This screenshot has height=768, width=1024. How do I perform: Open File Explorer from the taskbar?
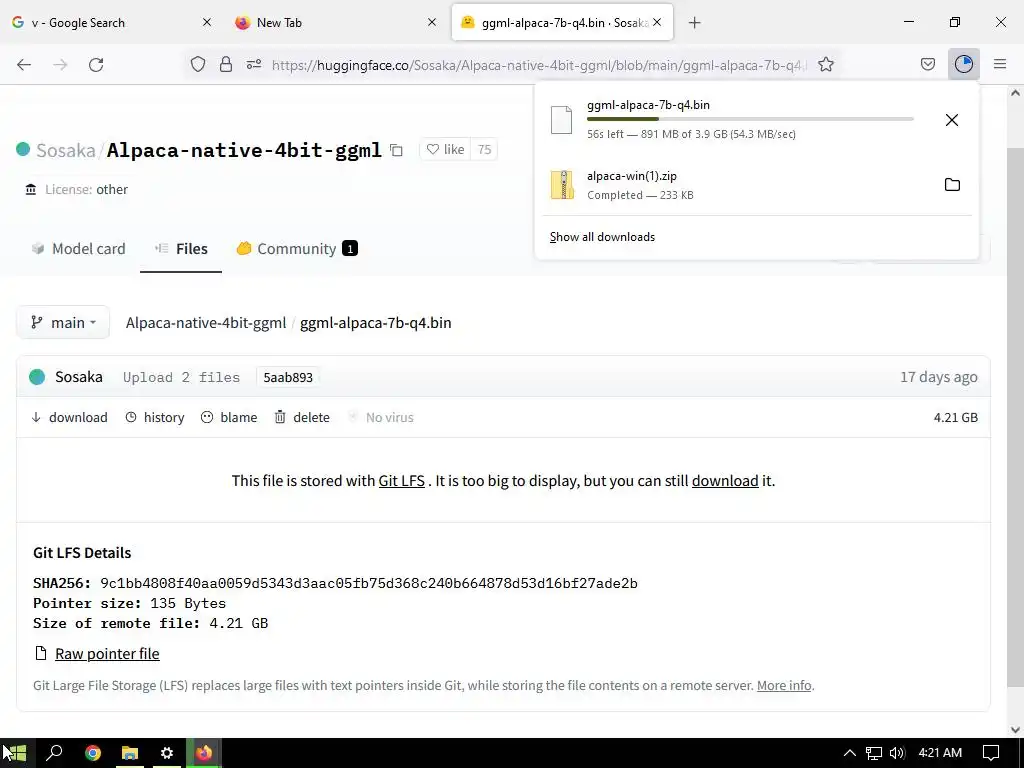[x=130, y=753]
